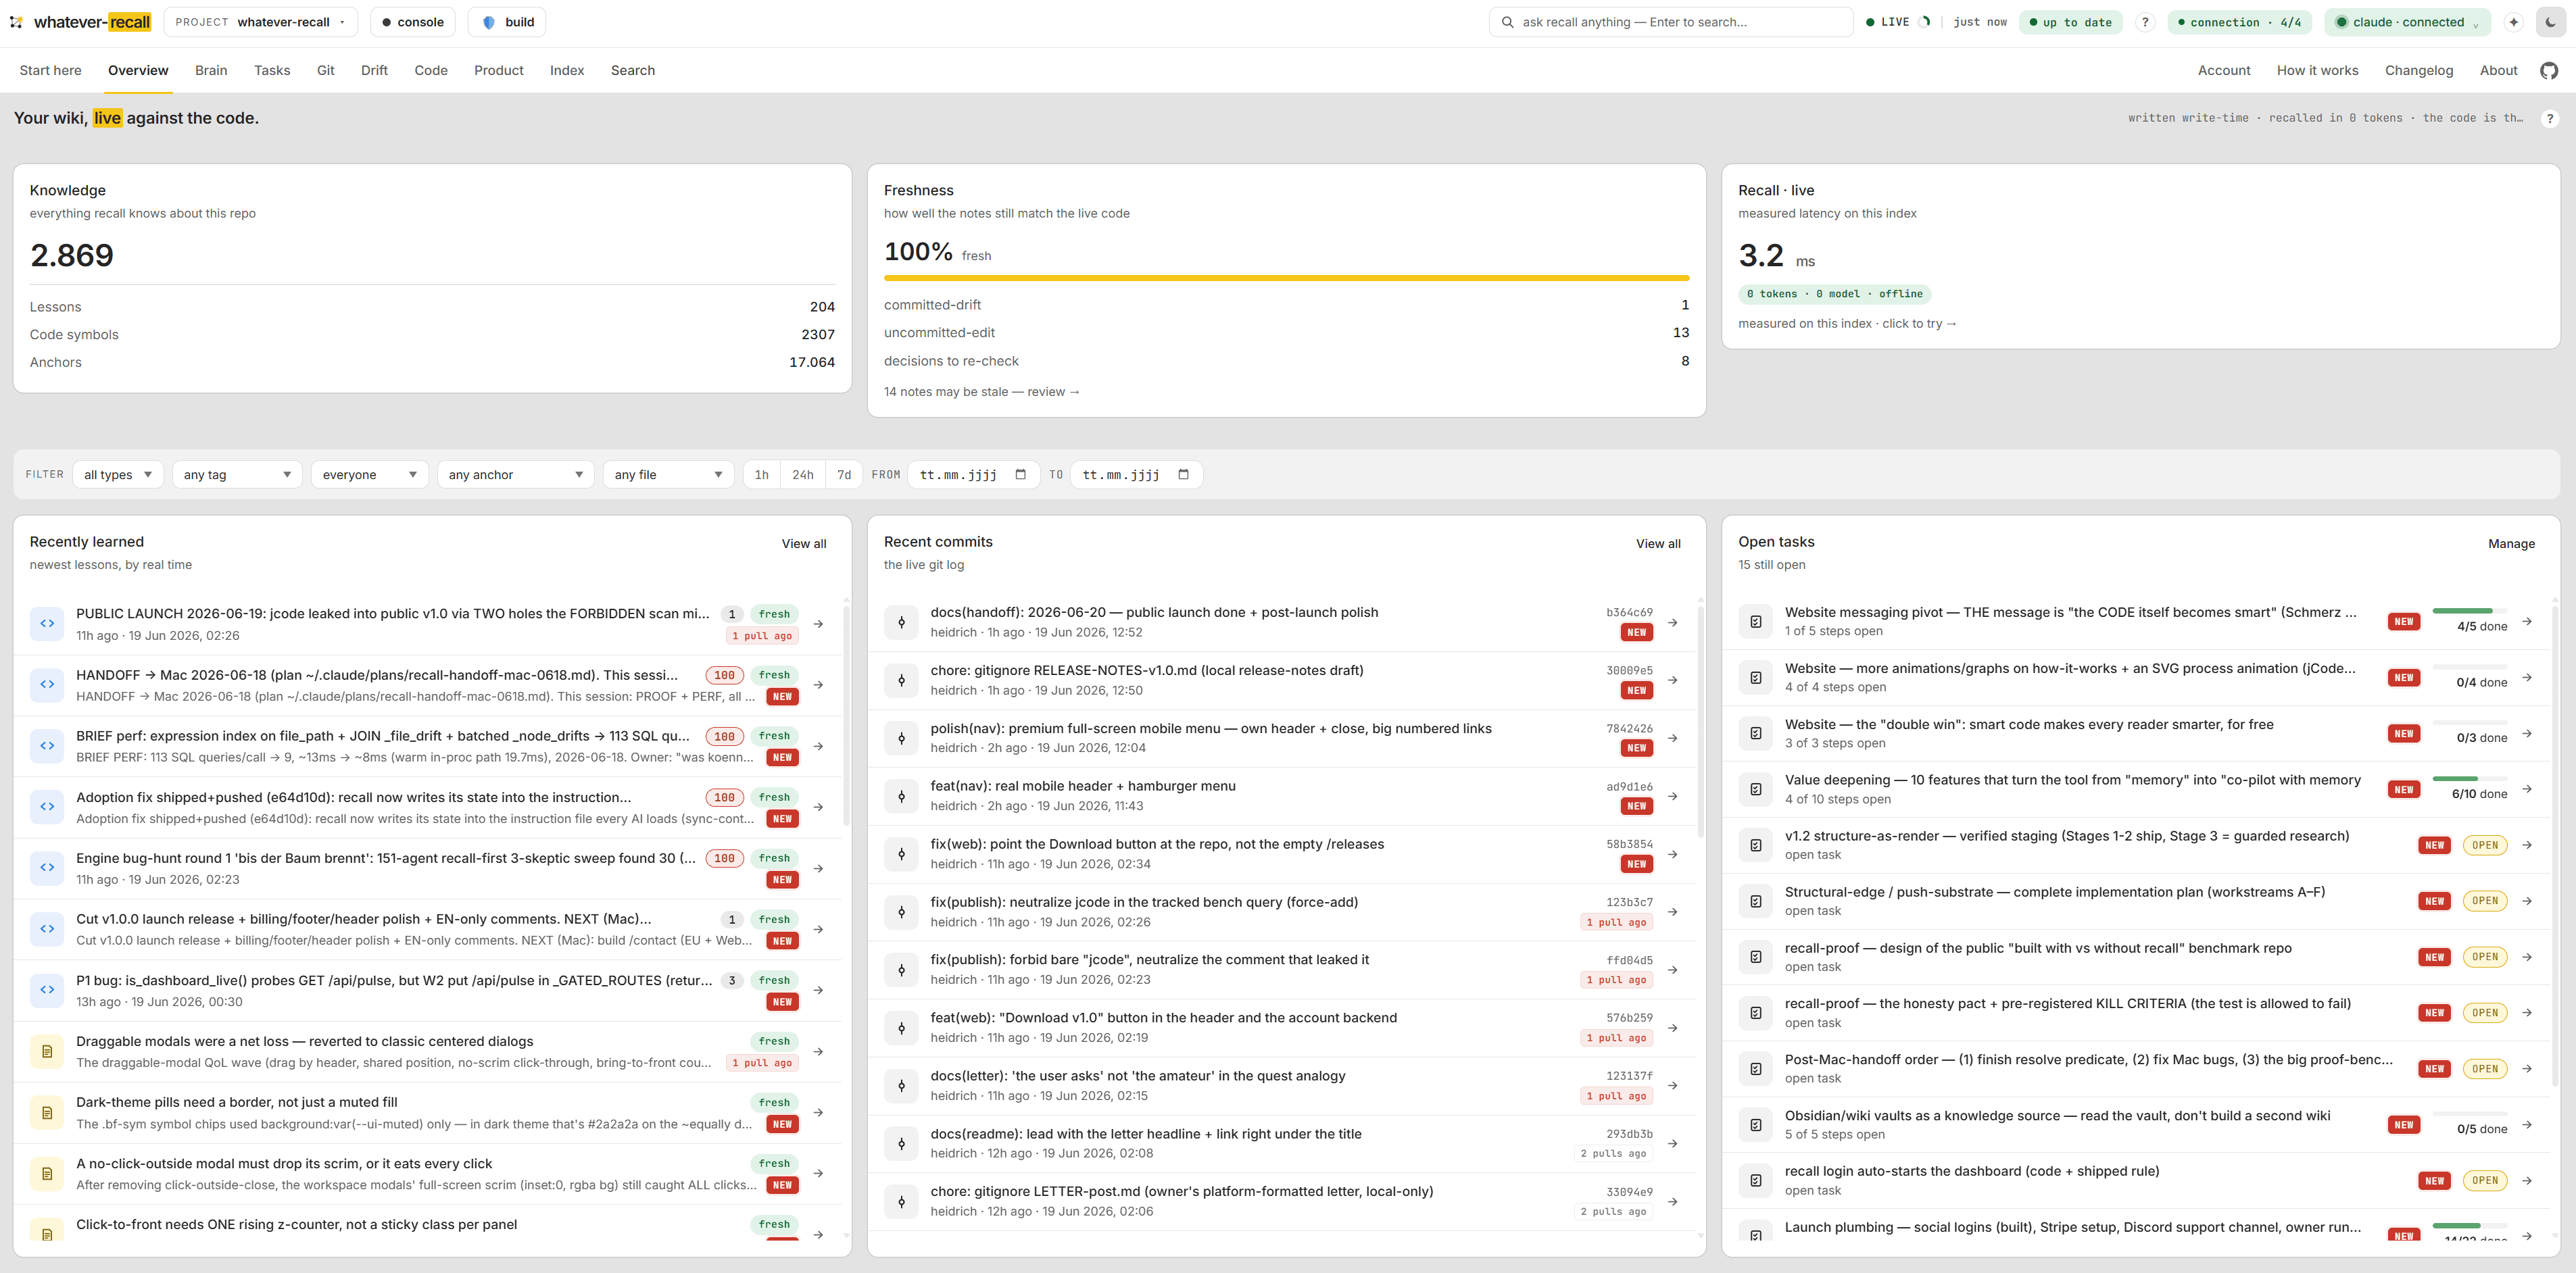Open the PROJECT whatever-recall dropdown
Viewport: 2576px width, 1273px height.
(x=260, y=22)
